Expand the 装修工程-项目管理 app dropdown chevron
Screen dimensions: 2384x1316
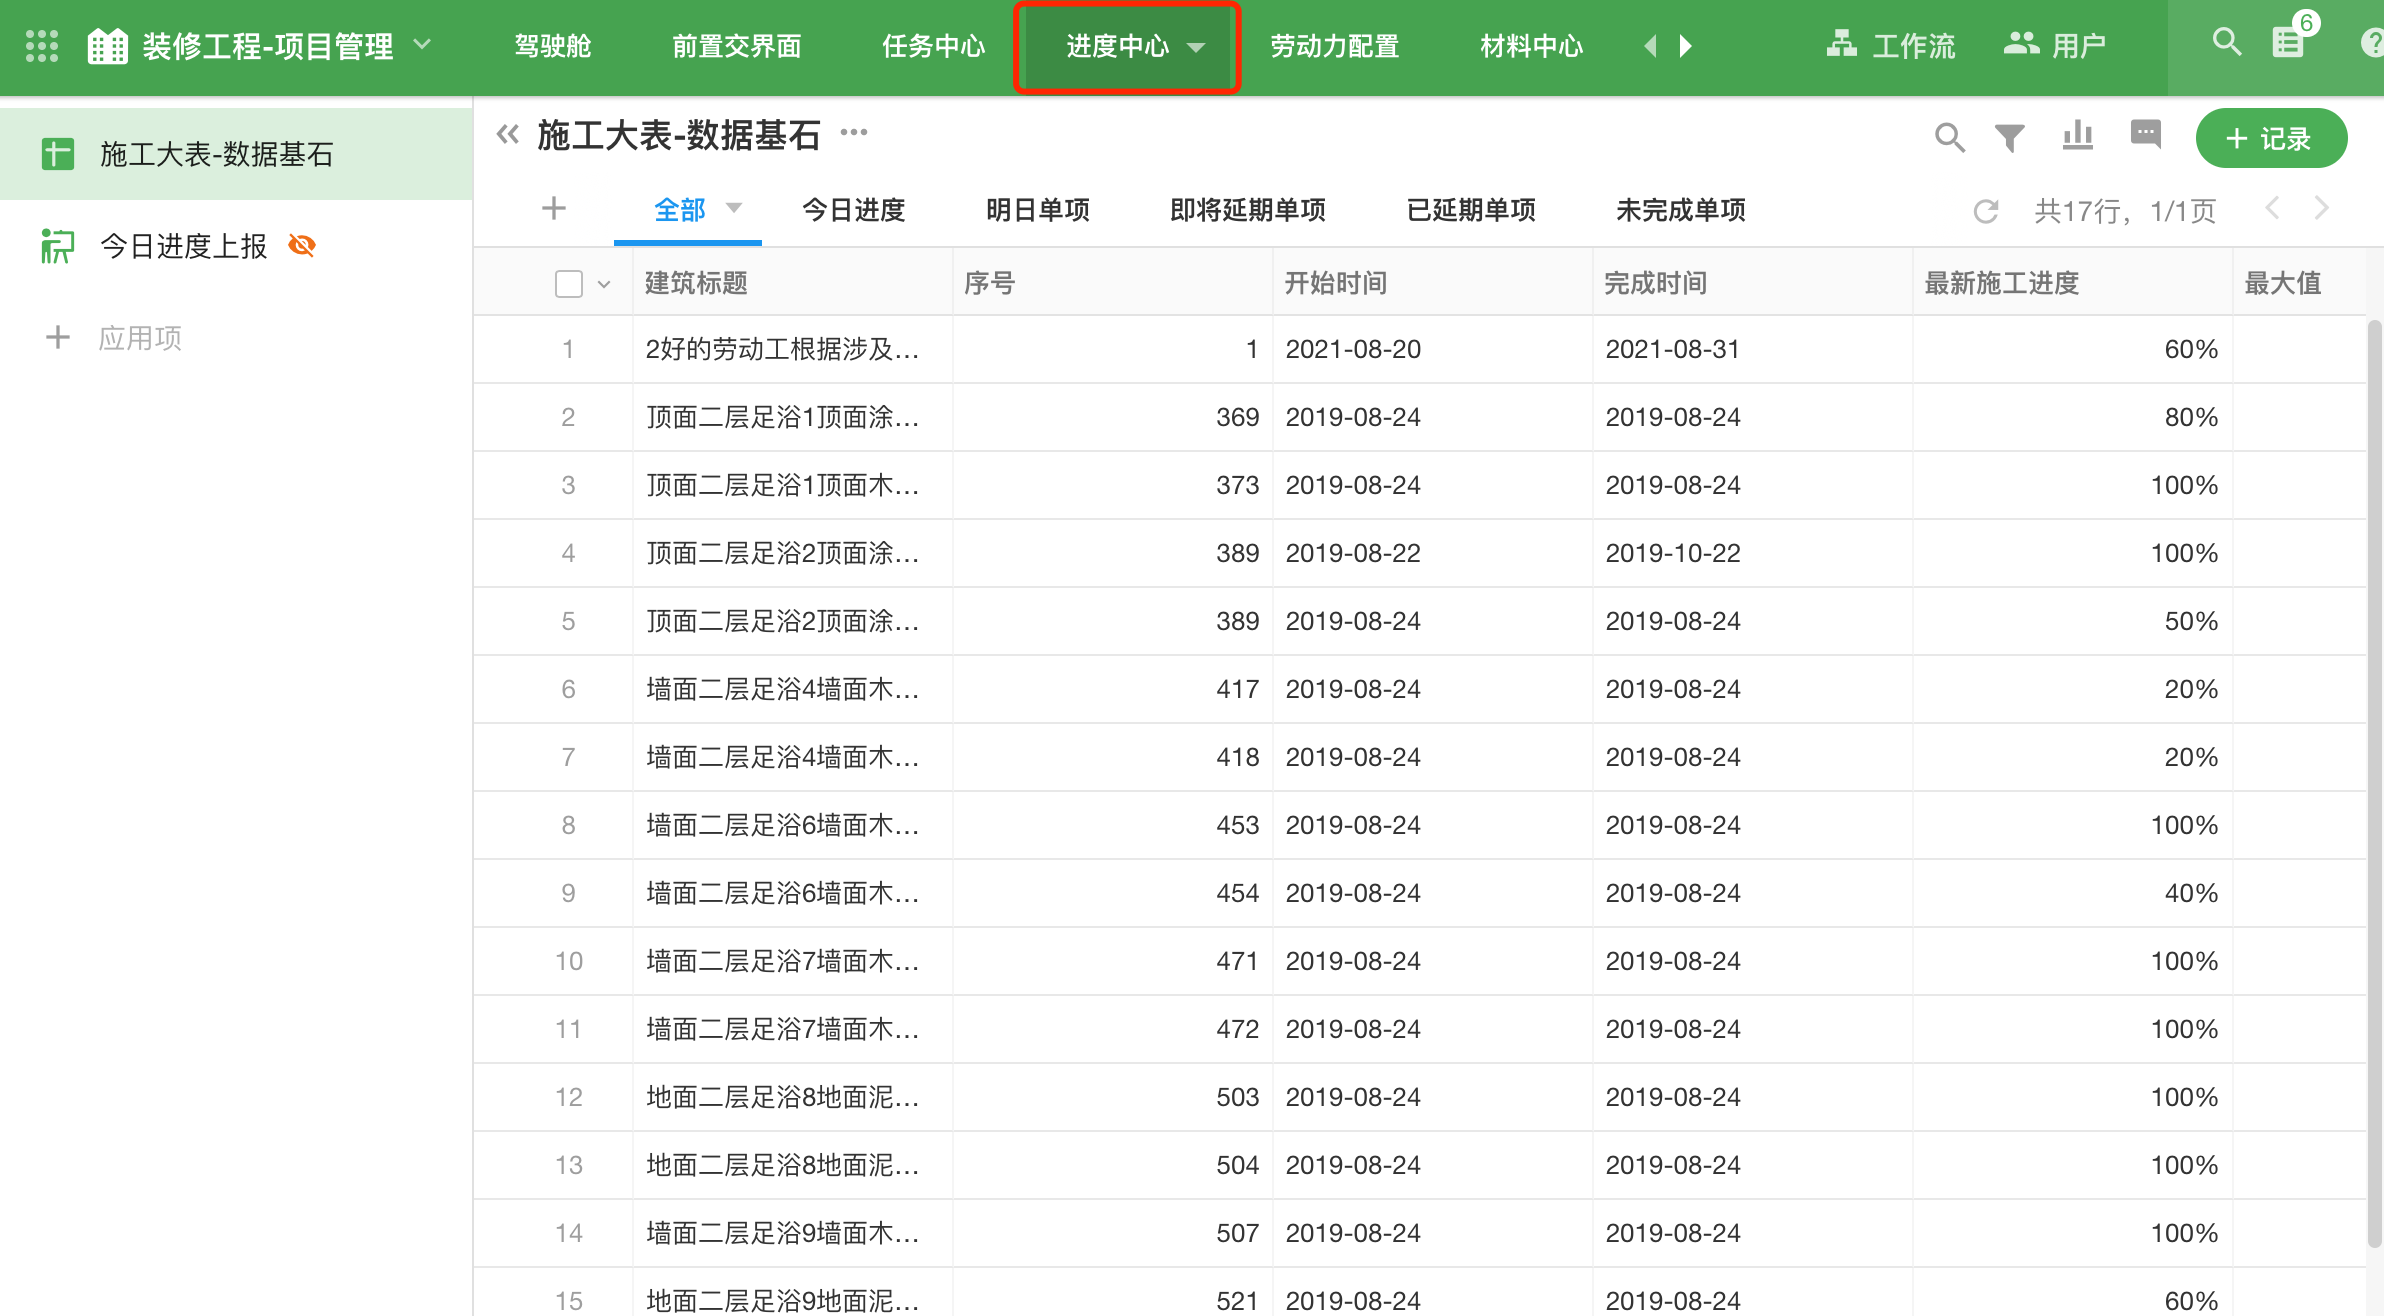[423, 45]
